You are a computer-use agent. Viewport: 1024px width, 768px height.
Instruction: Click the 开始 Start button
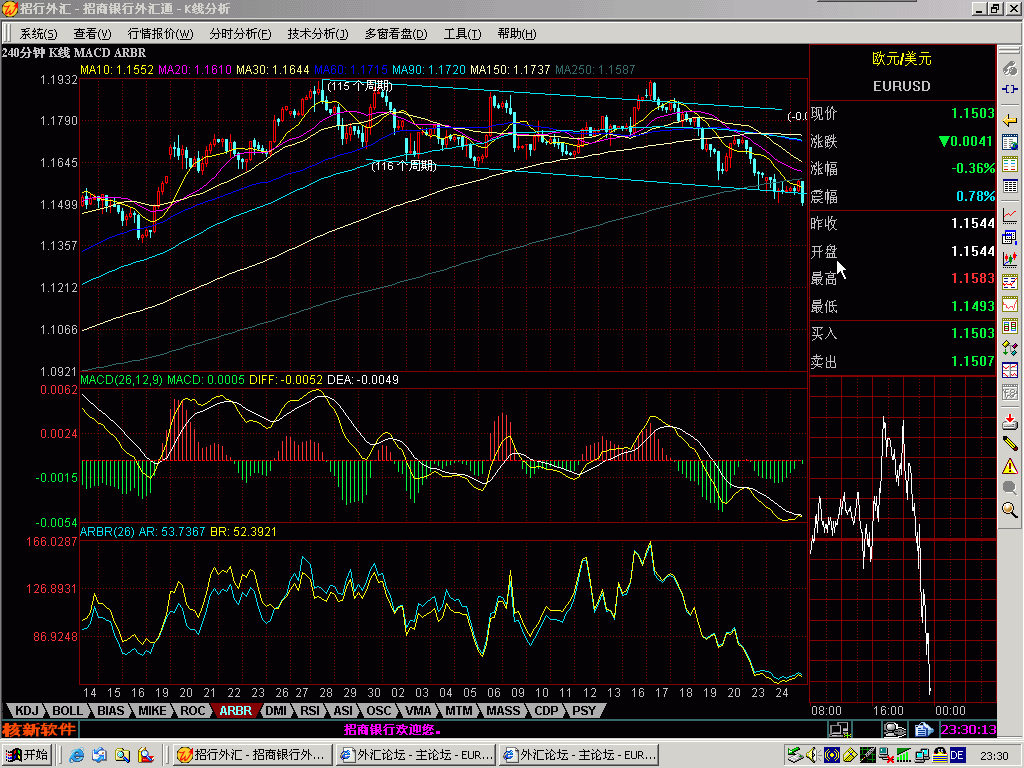coord(27,756)
